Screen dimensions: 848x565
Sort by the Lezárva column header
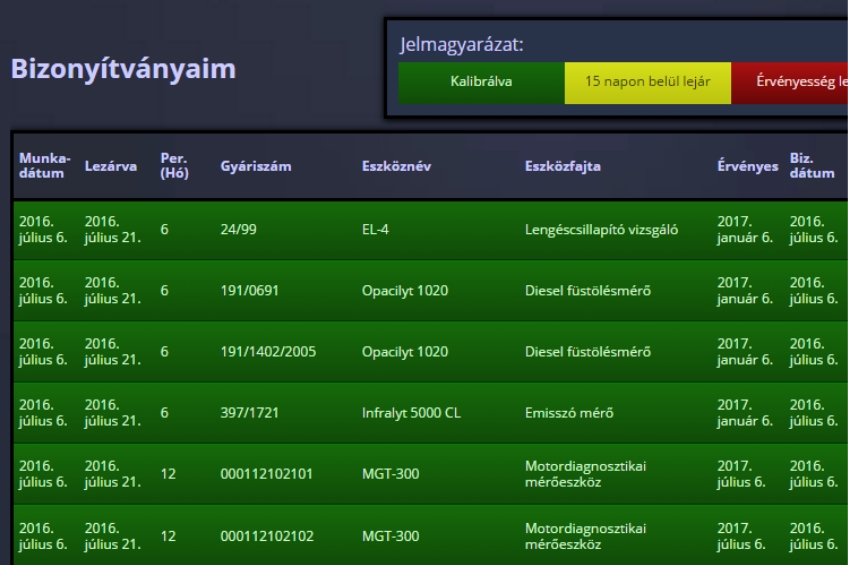[x=110, y=166]
